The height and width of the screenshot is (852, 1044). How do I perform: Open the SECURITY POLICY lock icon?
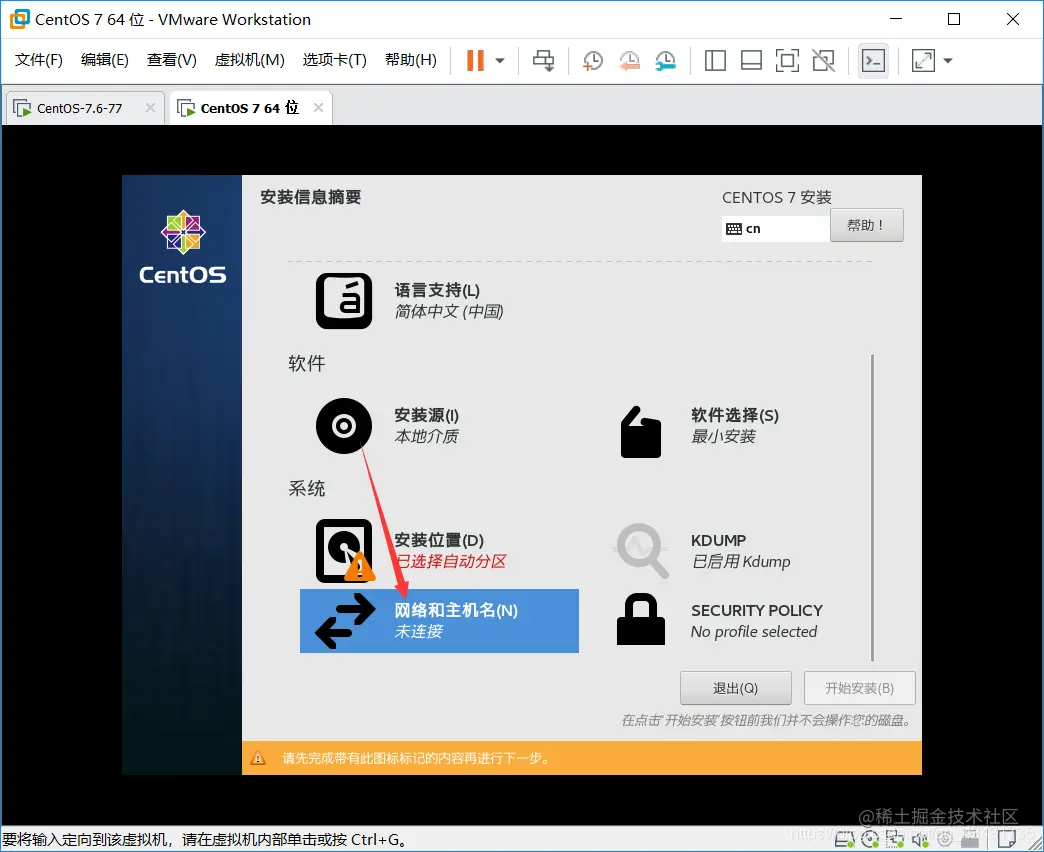(641, 619)
